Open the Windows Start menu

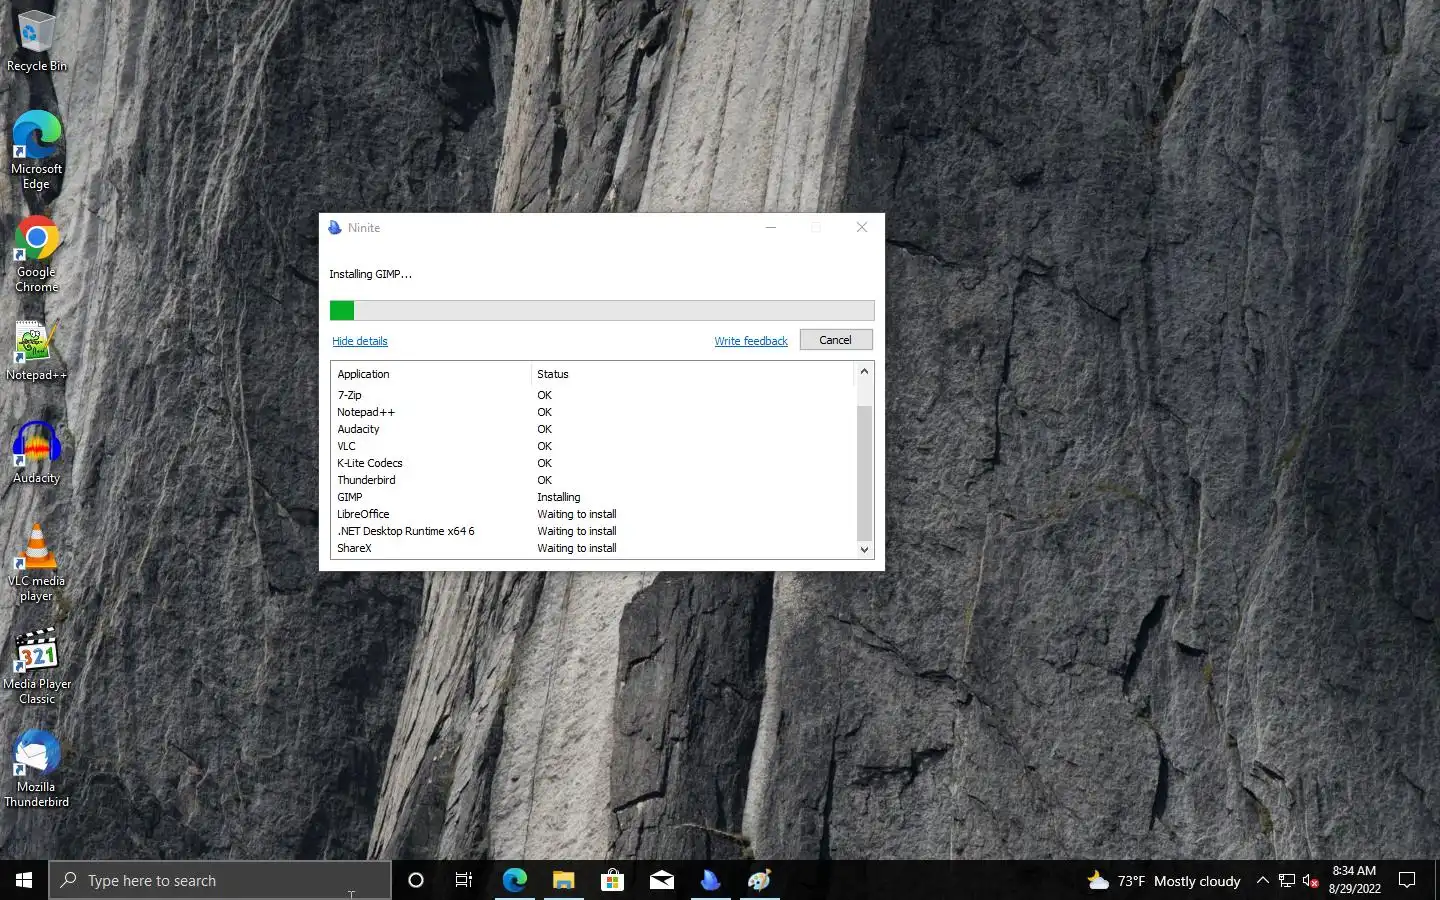(x=24, y=880)
